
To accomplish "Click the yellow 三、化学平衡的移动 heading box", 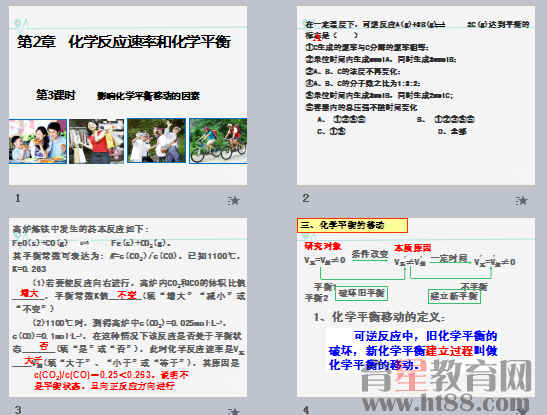I will [352, 225].
